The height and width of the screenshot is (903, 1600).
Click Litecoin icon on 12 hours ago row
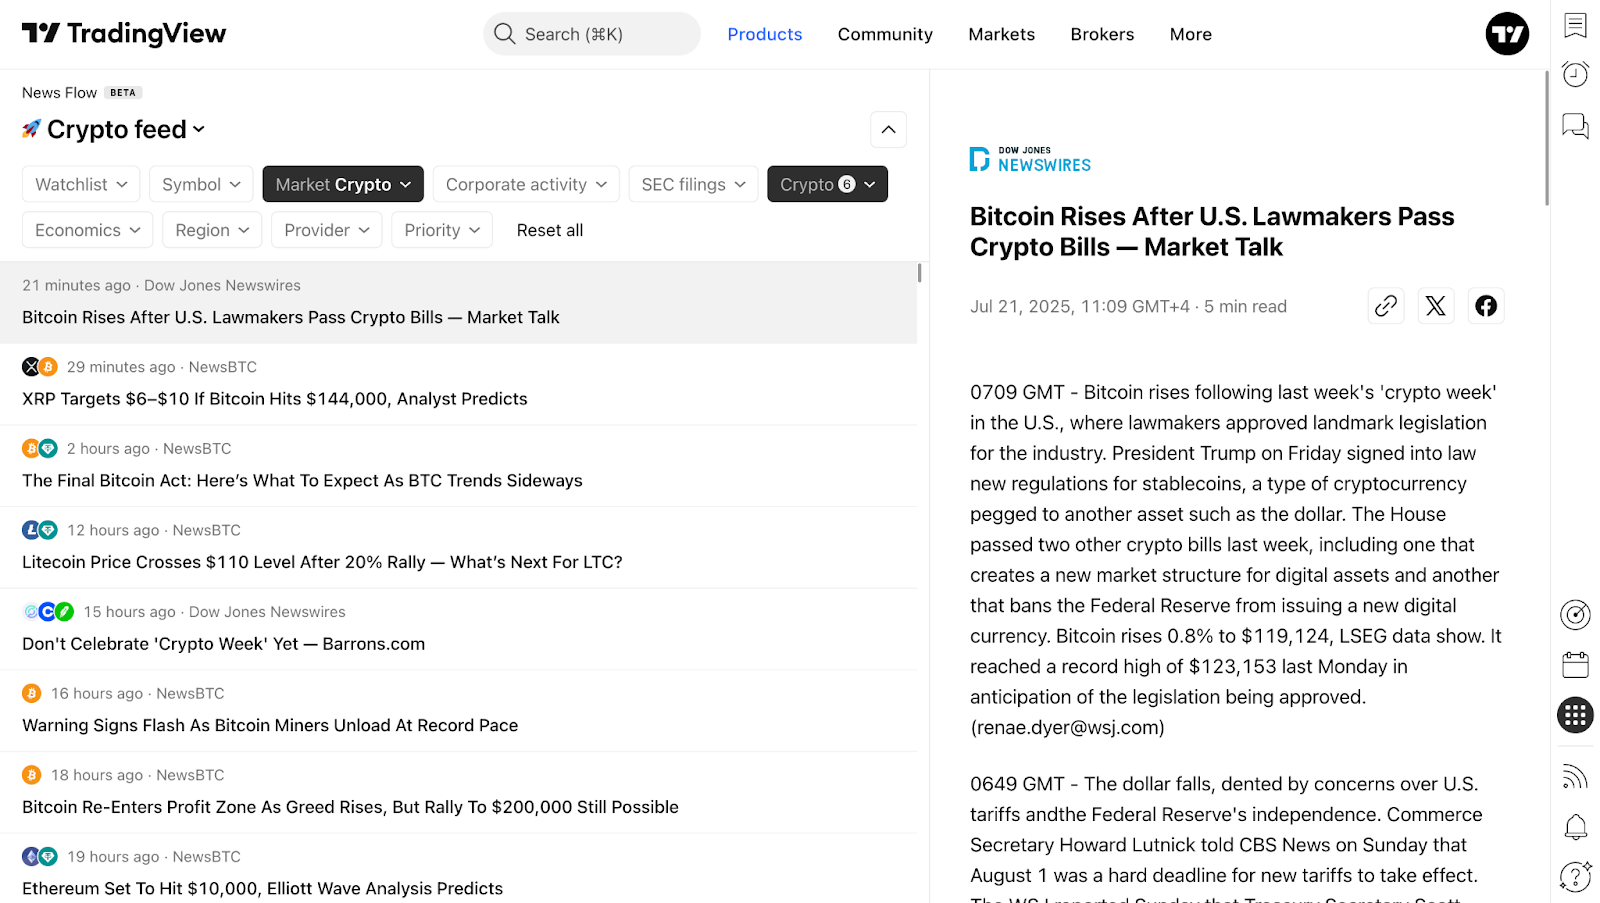31,530
